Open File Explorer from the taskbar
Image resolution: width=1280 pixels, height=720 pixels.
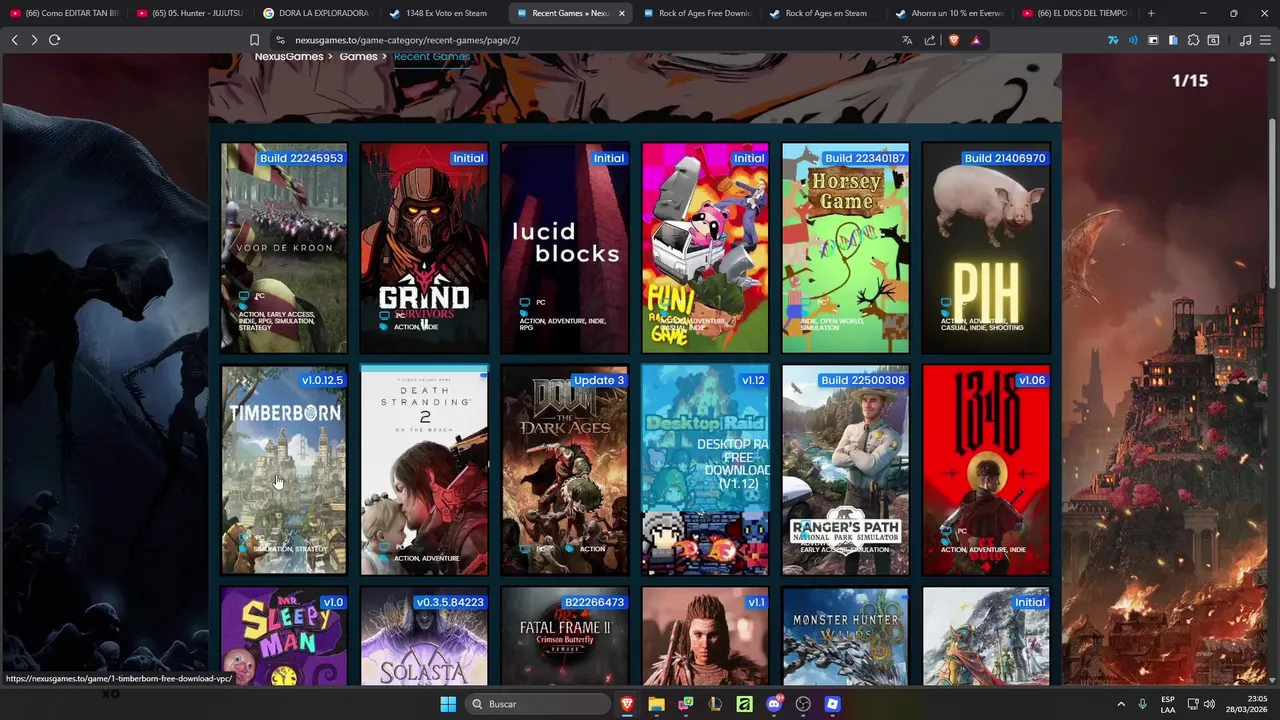pyautogui.click(x=656, y=704)
